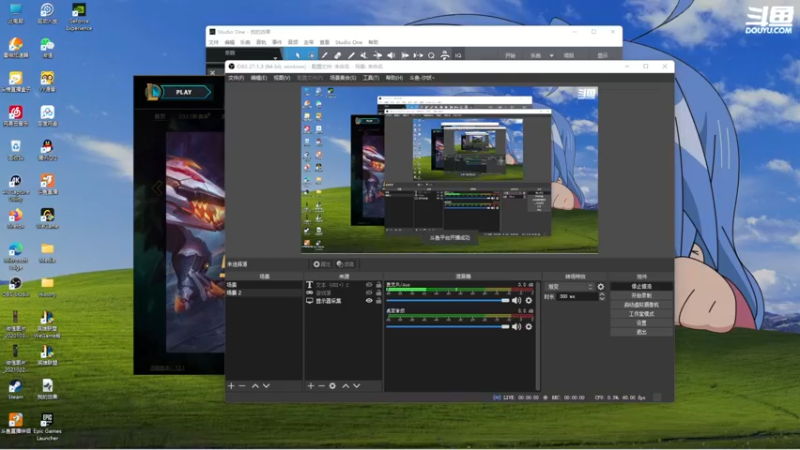Toggle visibility of the text source
This screenshot has height=450, width=800.
pyautogui.click(x=369, y=285)
